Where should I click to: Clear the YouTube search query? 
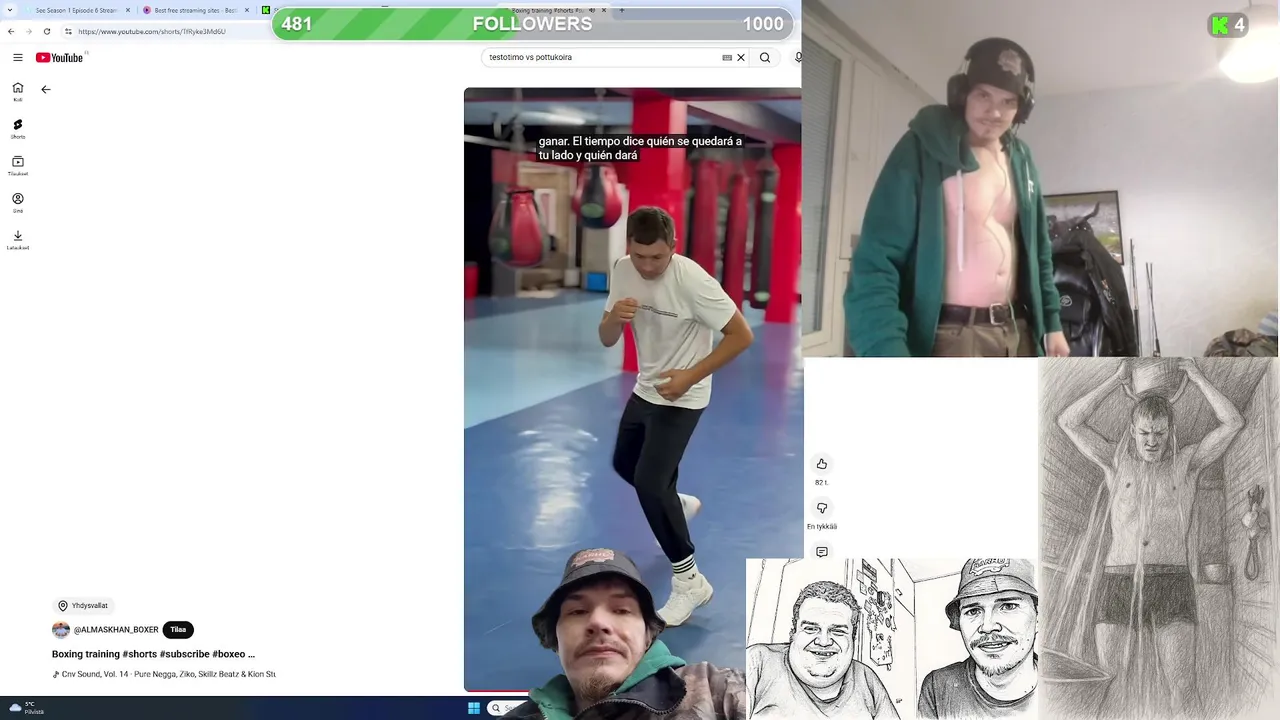pyautogui.click(x=741, y=58)
